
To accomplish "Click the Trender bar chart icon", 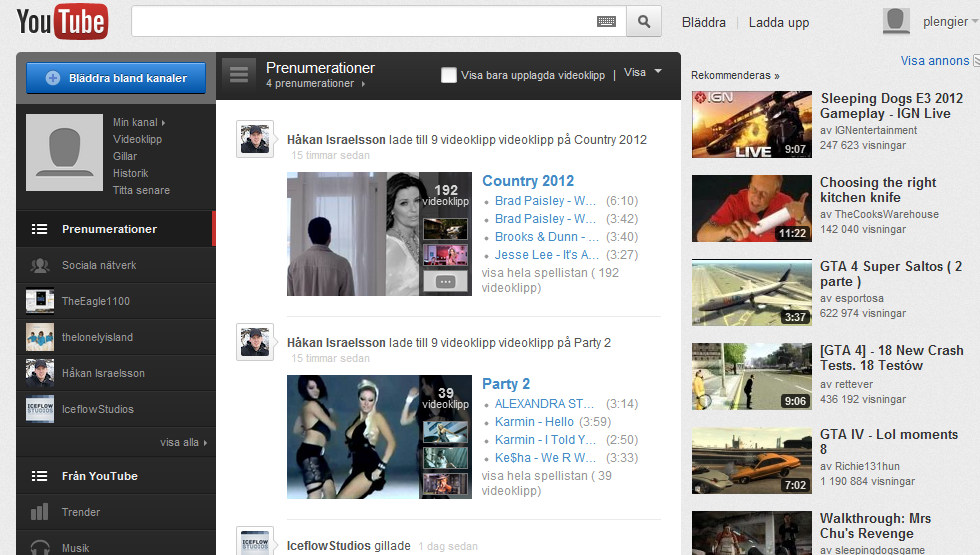I will [x=39, y=512].
